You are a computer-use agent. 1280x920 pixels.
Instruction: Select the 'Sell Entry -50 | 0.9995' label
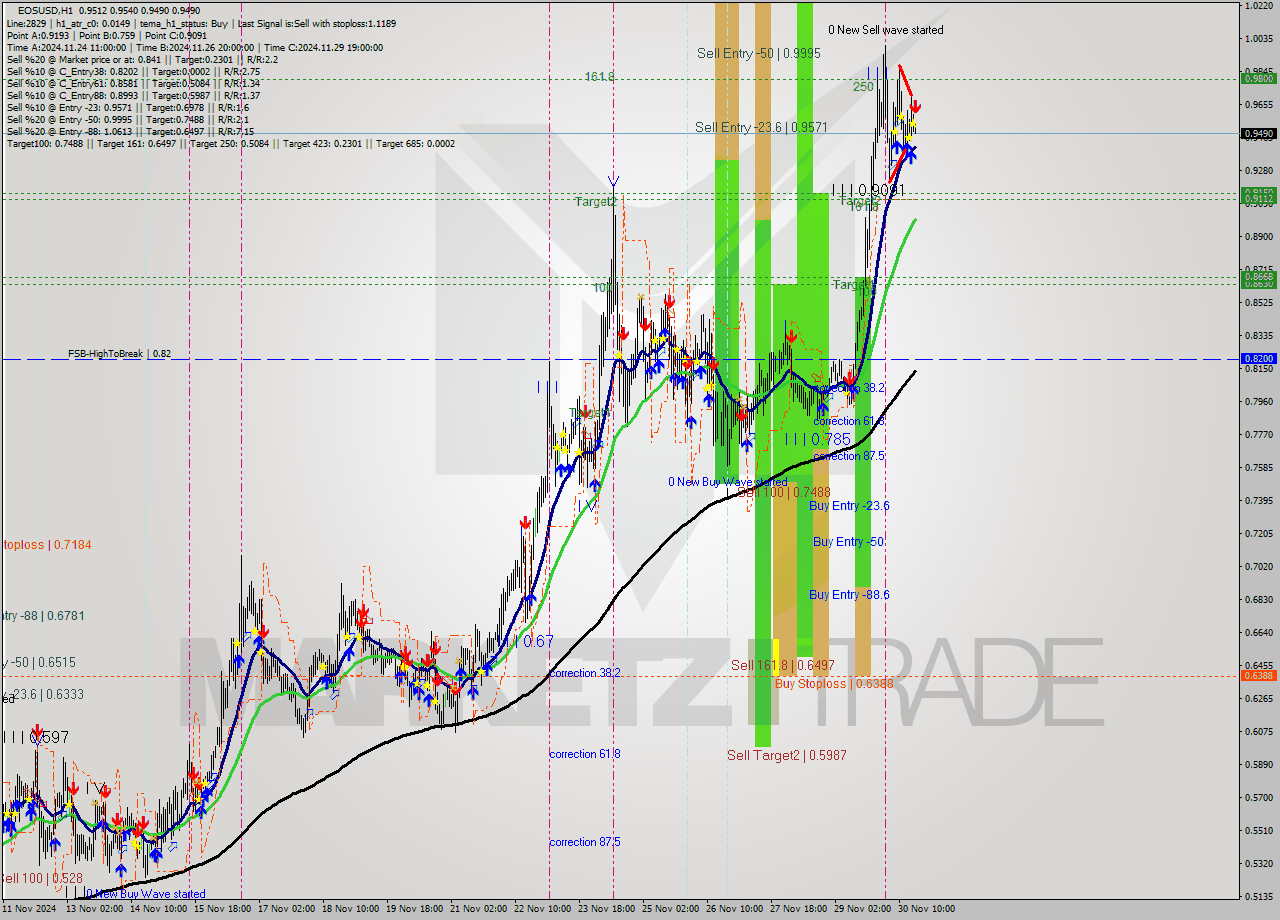coord(758,53)
